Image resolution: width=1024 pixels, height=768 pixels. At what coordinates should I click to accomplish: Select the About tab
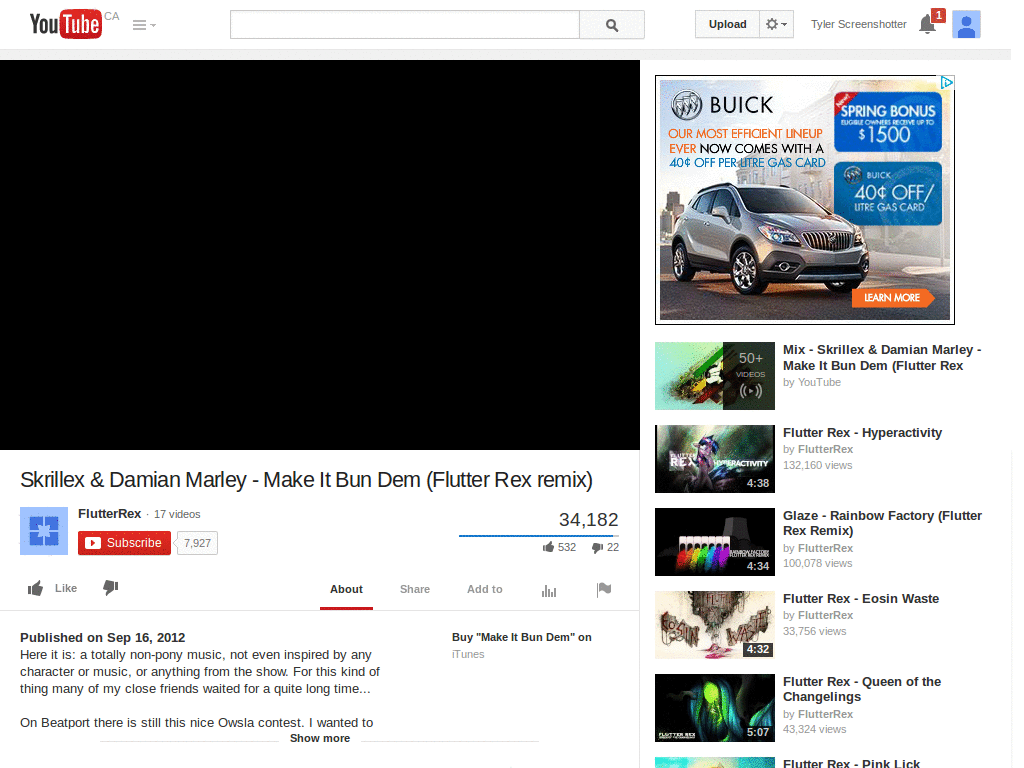click(346, 589)
